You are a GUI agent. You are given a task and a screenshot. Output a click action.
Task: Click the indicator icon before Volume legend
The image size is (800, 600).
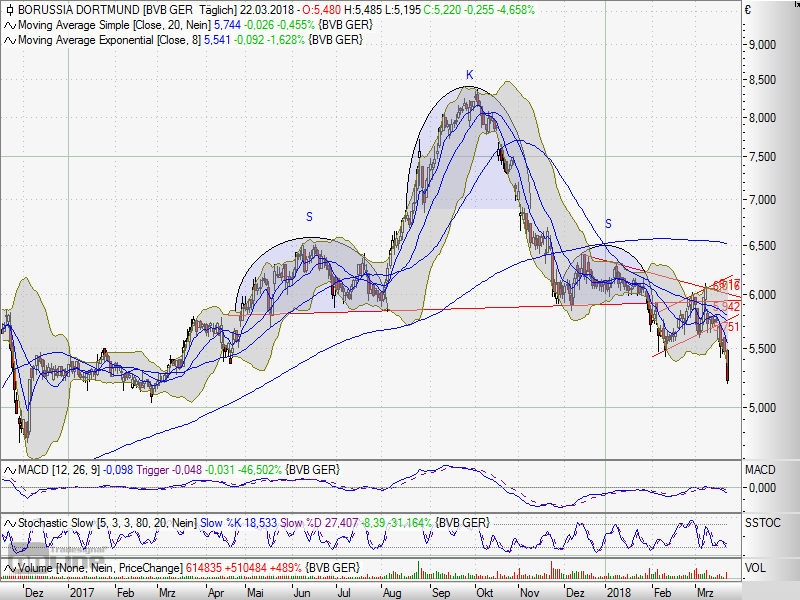pos(10,568)
